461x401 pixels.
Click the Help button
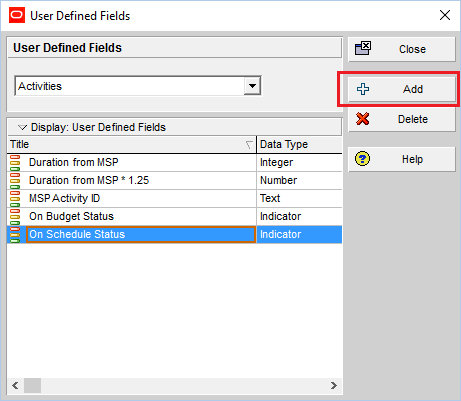coord(402,159)
